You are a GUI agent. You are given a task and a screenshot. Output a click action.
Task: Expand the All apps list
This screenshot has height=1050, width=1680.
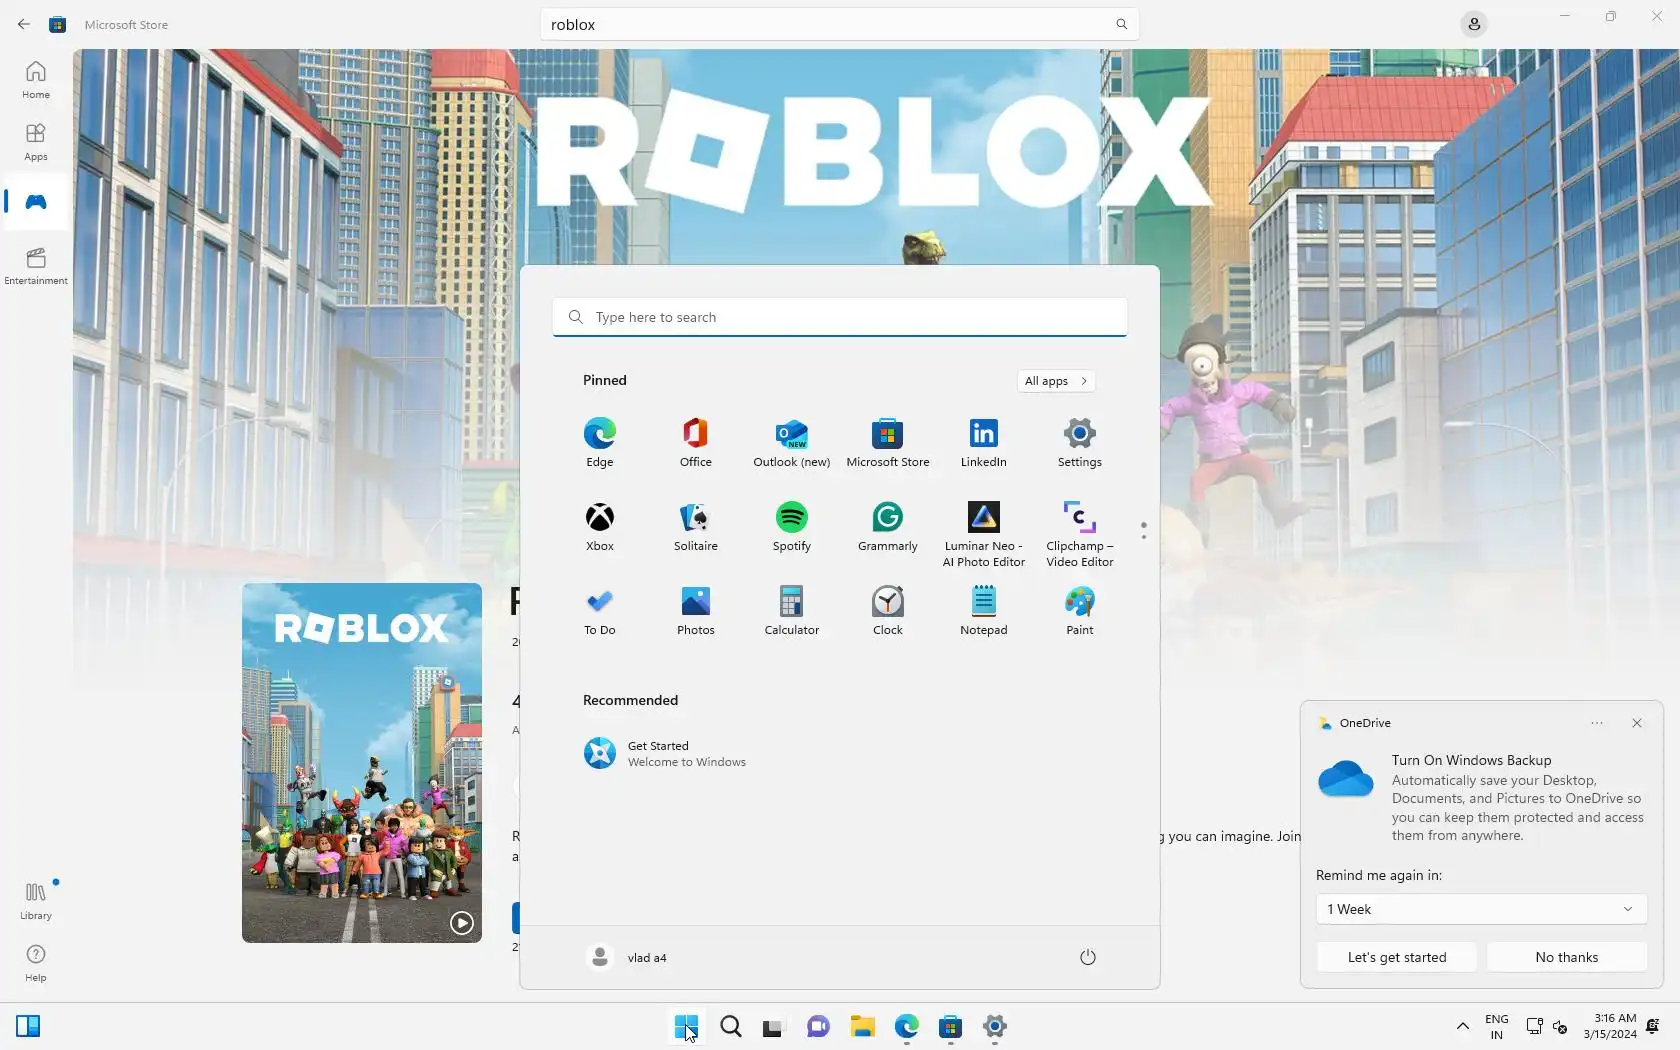1056,381
